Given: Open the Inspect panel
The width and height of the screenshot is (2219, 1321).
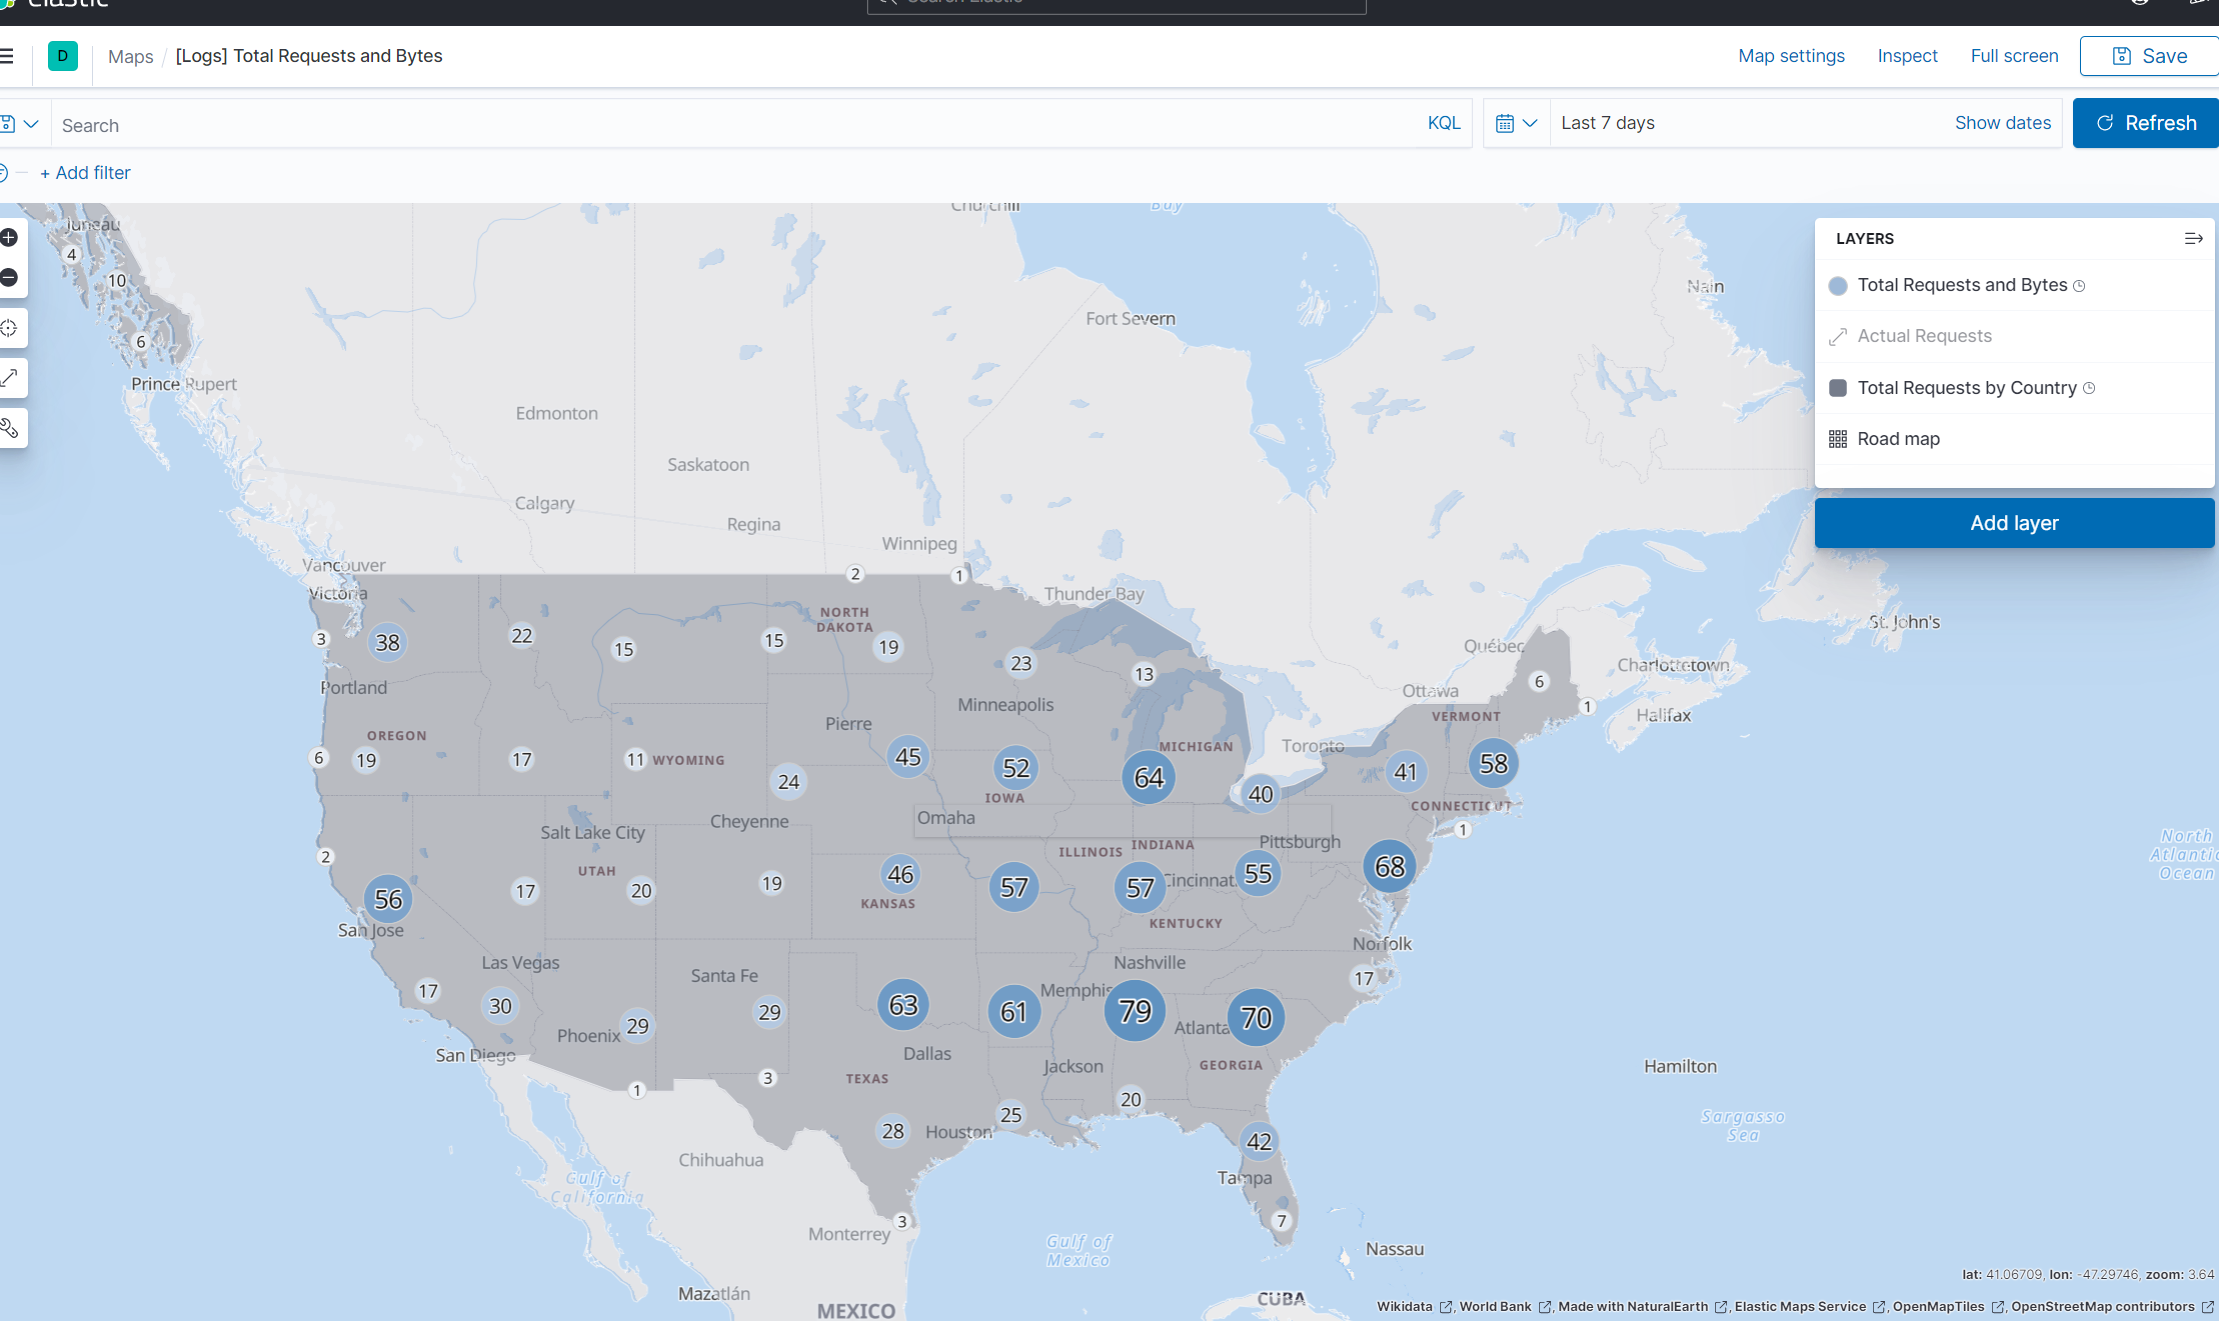Looking at the screenshot, I should [x=1907, y=56].
